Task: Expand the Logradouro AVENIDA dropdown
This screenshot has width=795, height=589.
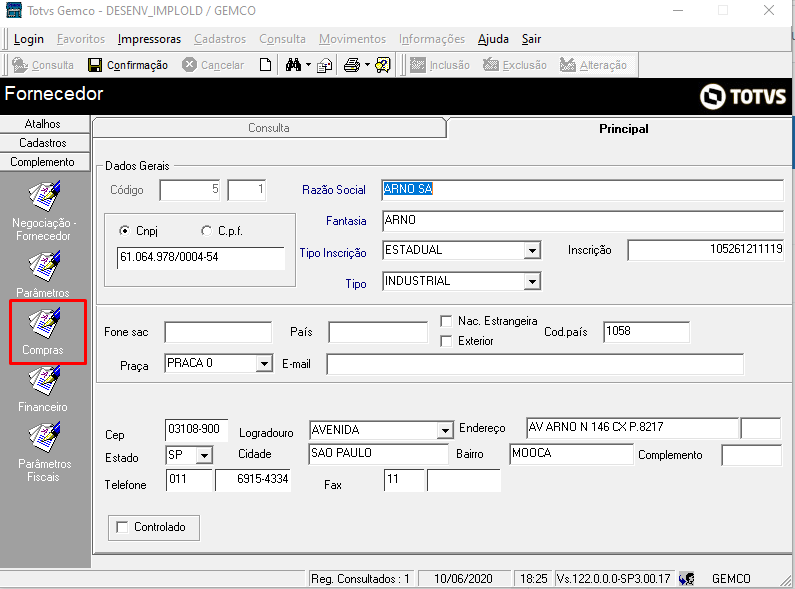Action: tap(445, 430)
